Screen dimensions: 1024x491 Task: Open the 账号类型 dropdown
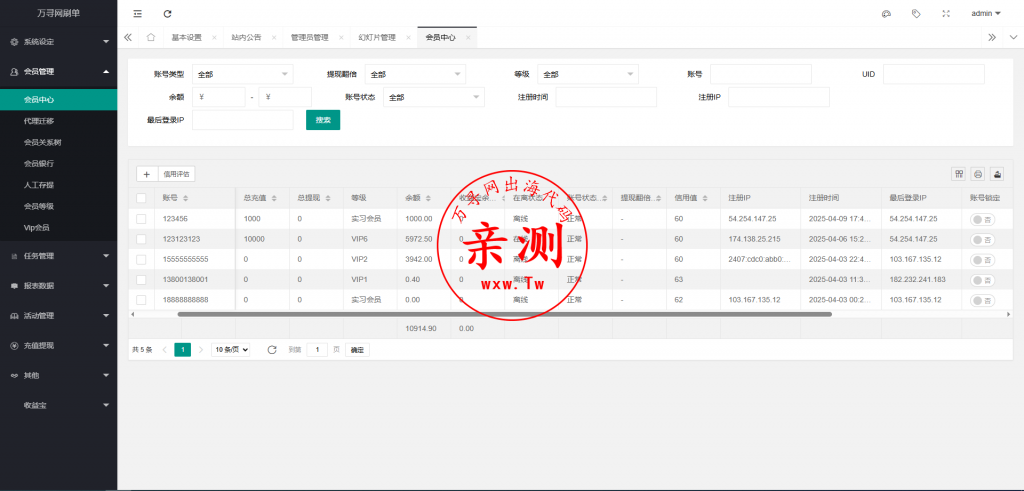point(242,74)
